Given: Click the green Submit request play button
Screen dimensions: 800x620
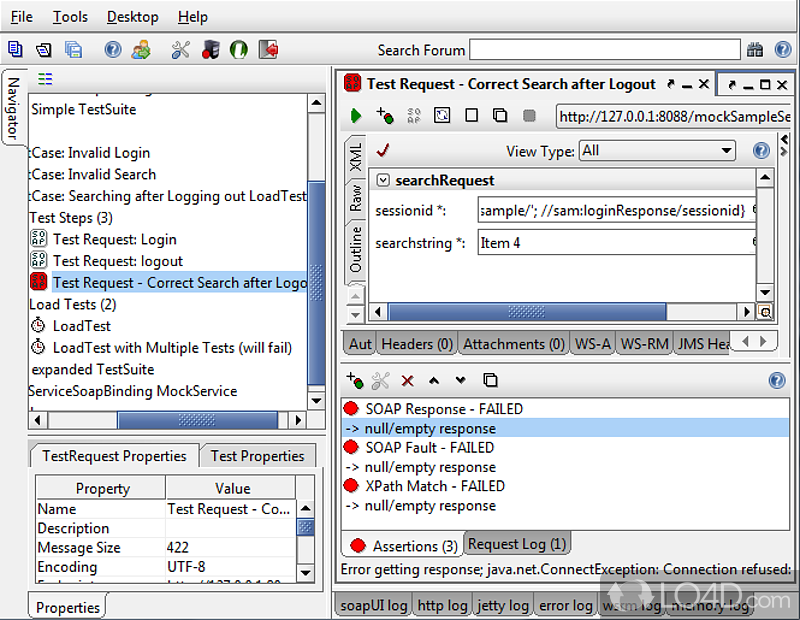Looking at the screenshot, I should [x=355, y=116].
